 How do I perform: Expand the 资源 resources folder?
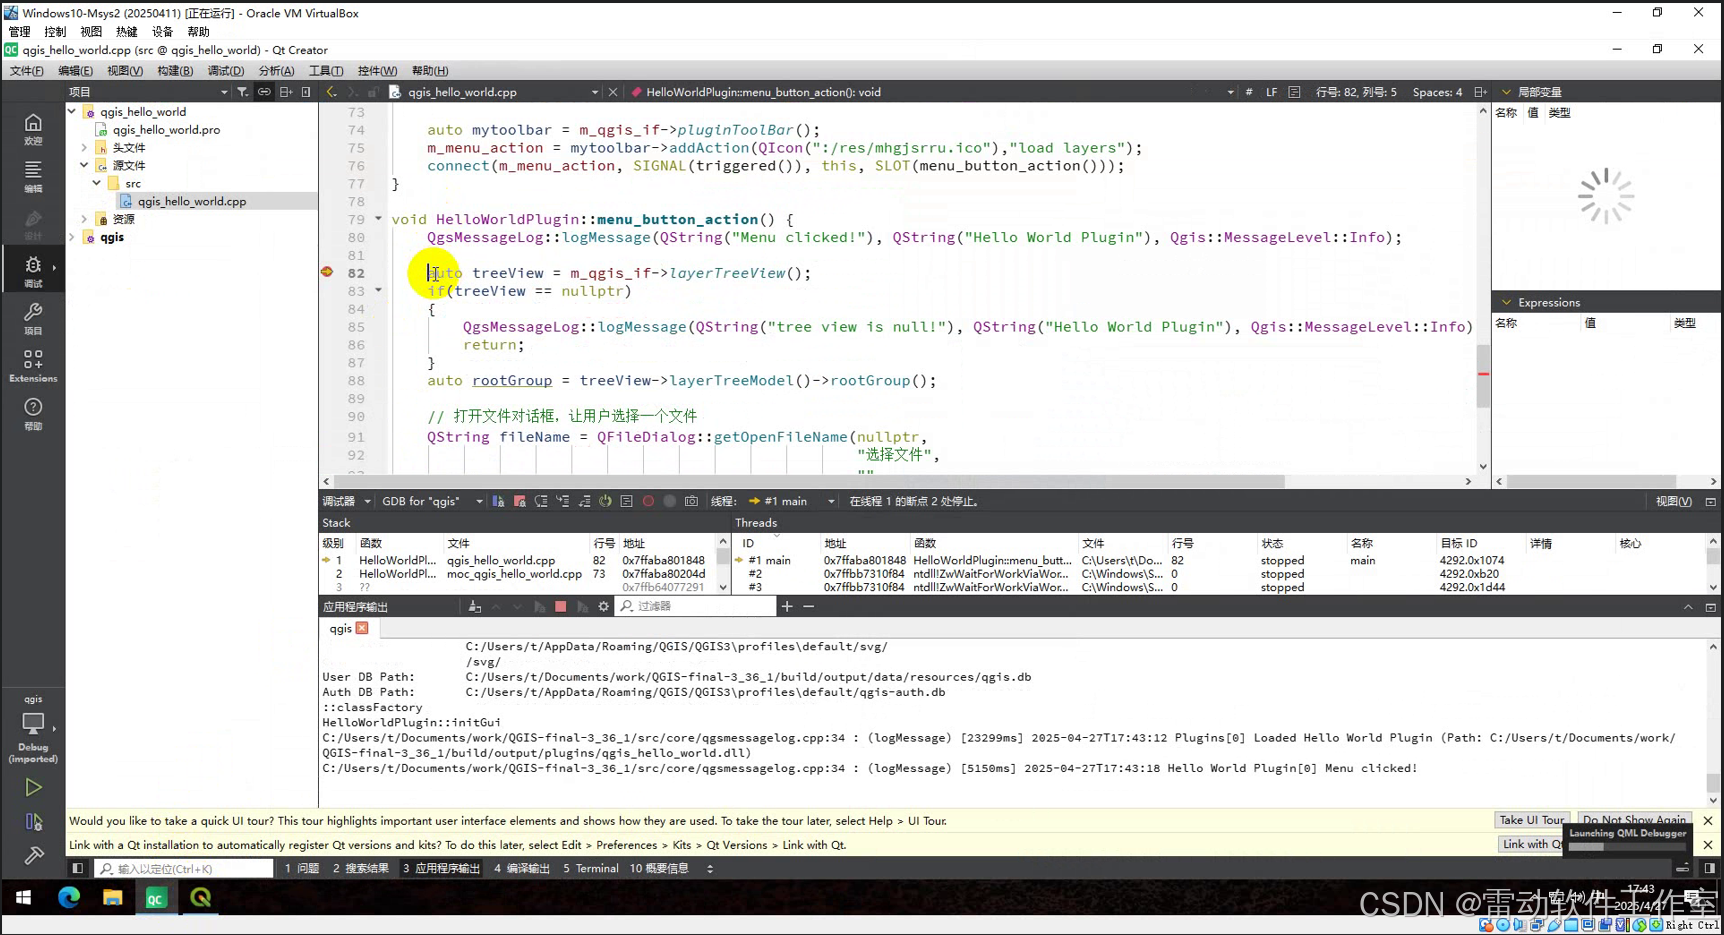pyautogui.click(x=84, y=219)
